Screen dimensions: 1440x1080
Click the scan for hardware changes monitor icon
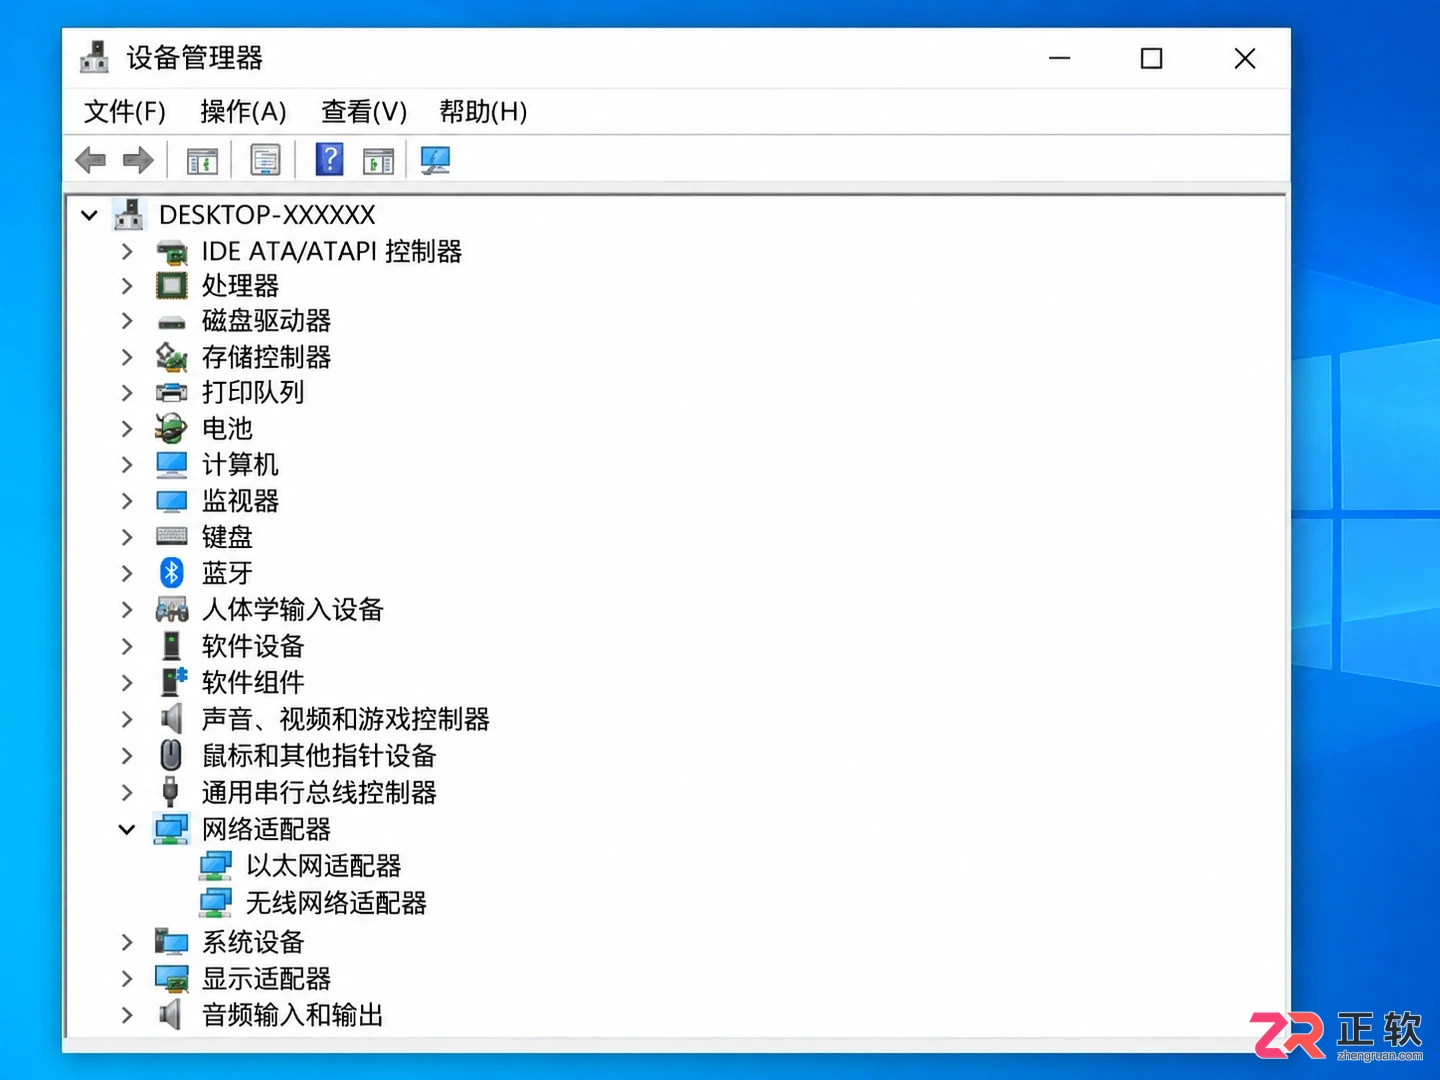coord(435,160)
